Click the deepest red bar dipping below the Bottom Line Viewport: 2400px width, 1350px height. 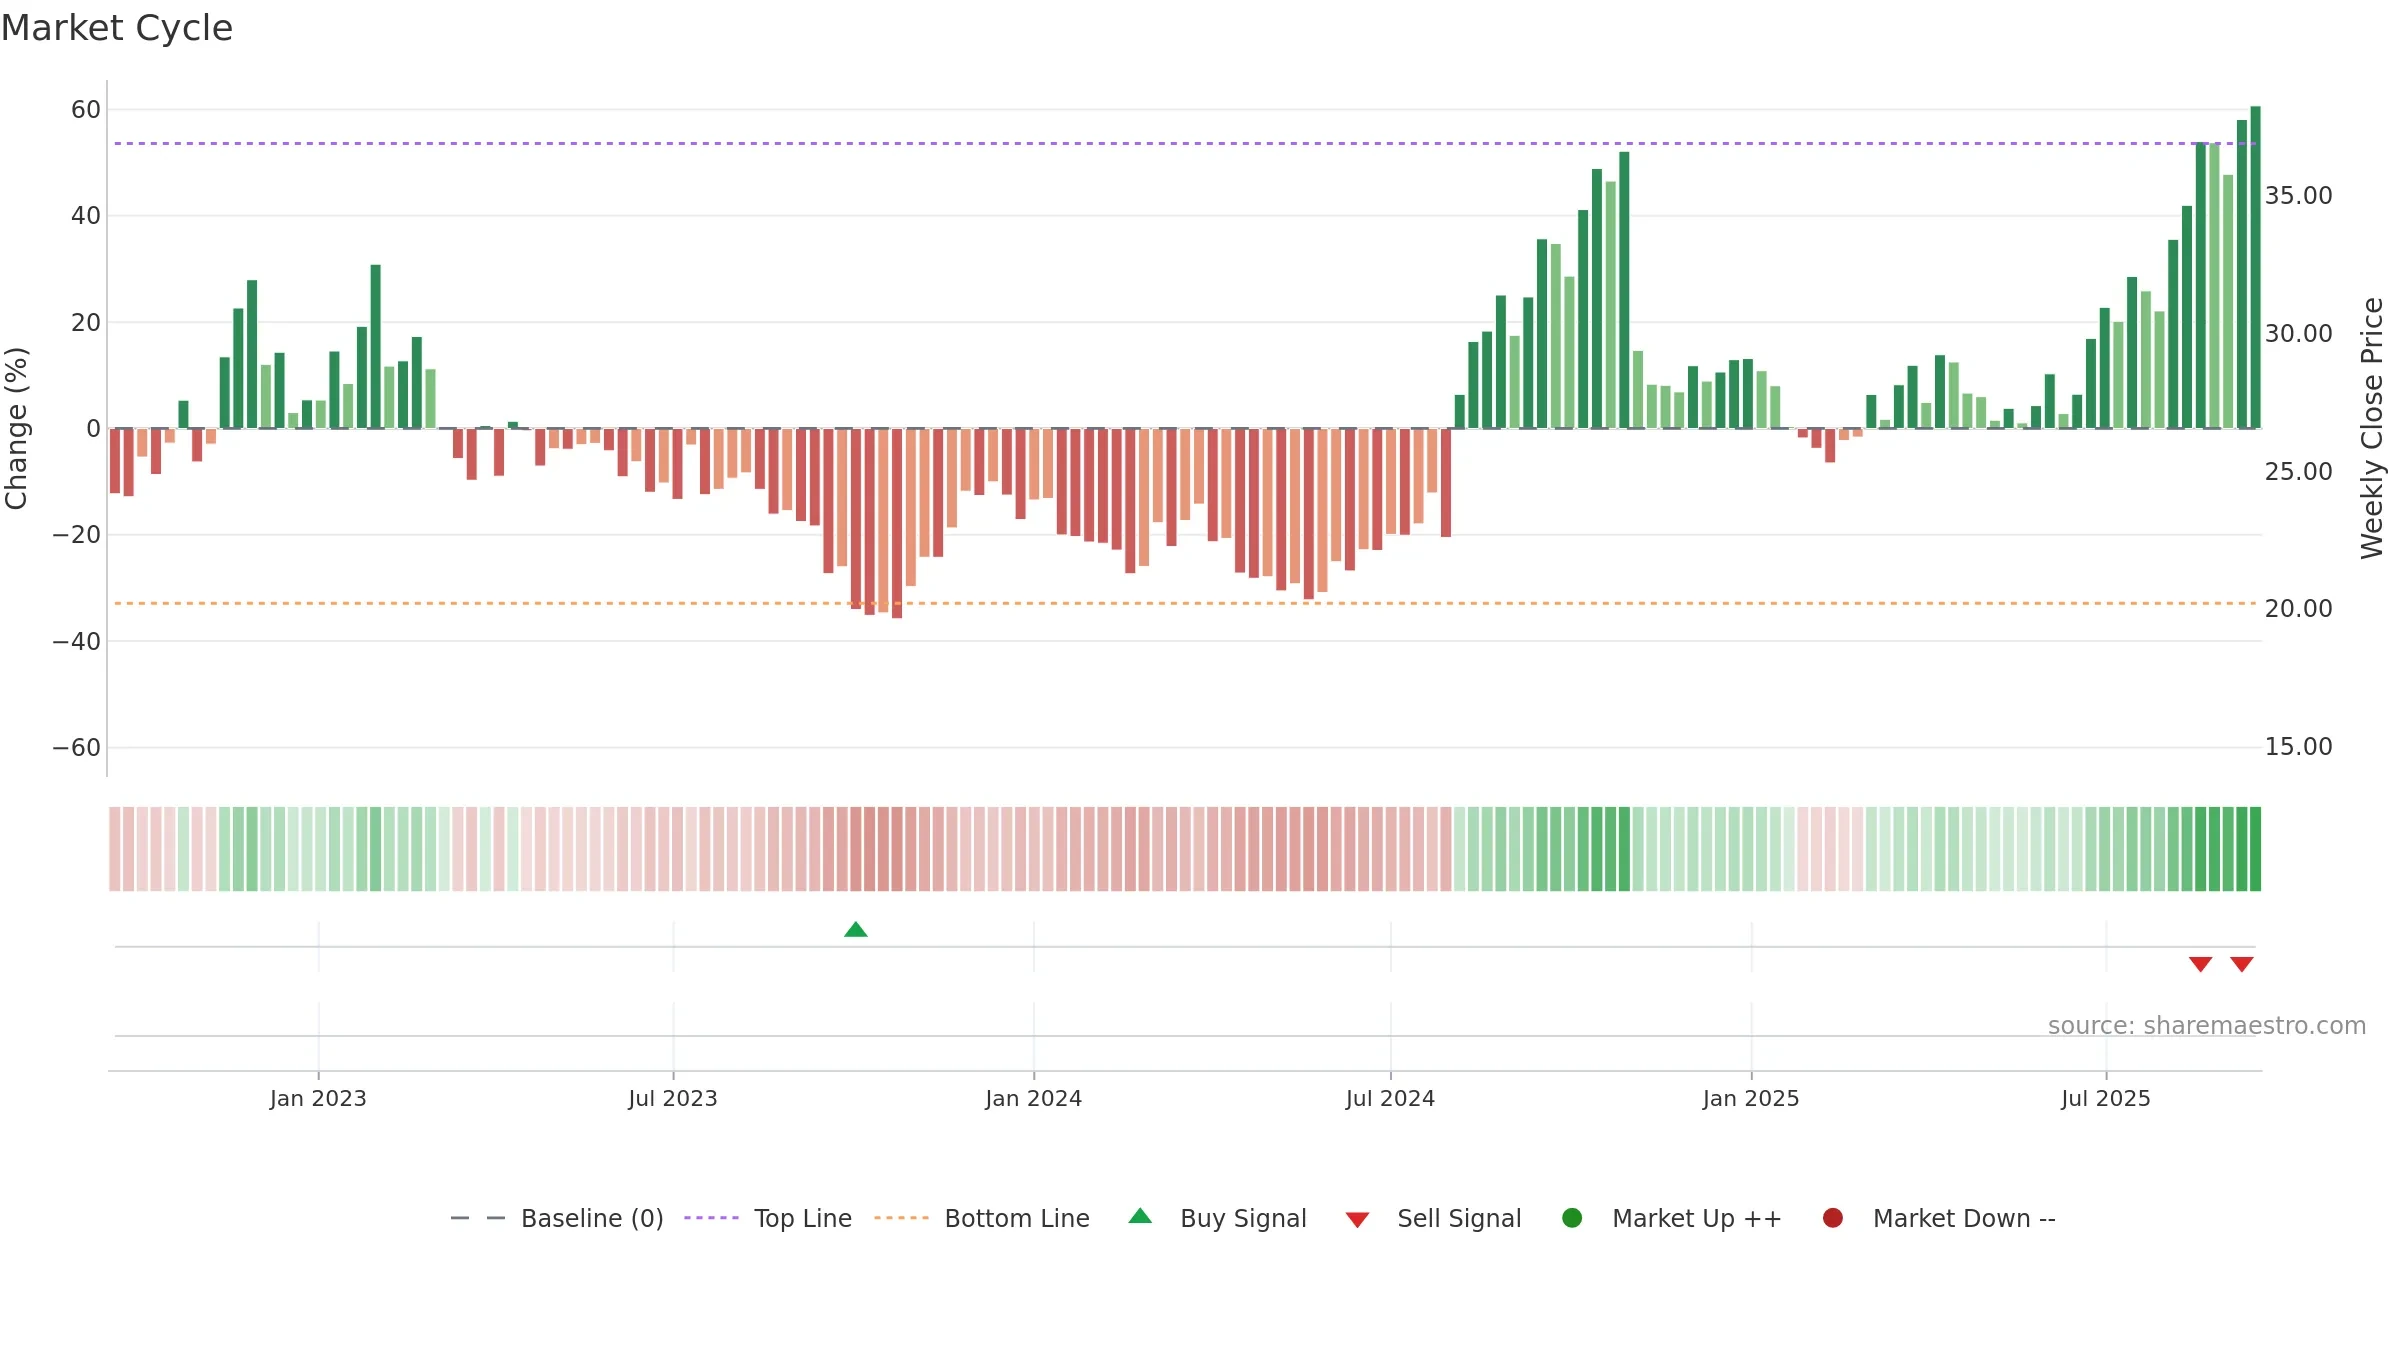point(897,523)
